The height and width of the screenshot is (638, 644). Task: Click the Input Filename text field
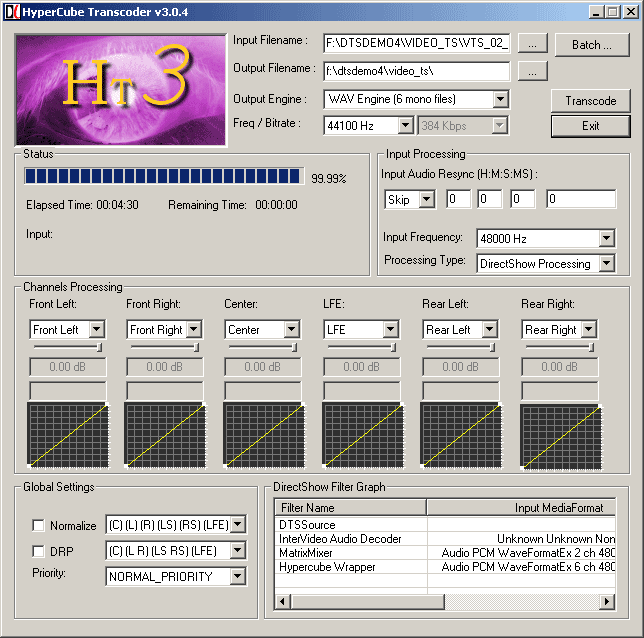416,43
